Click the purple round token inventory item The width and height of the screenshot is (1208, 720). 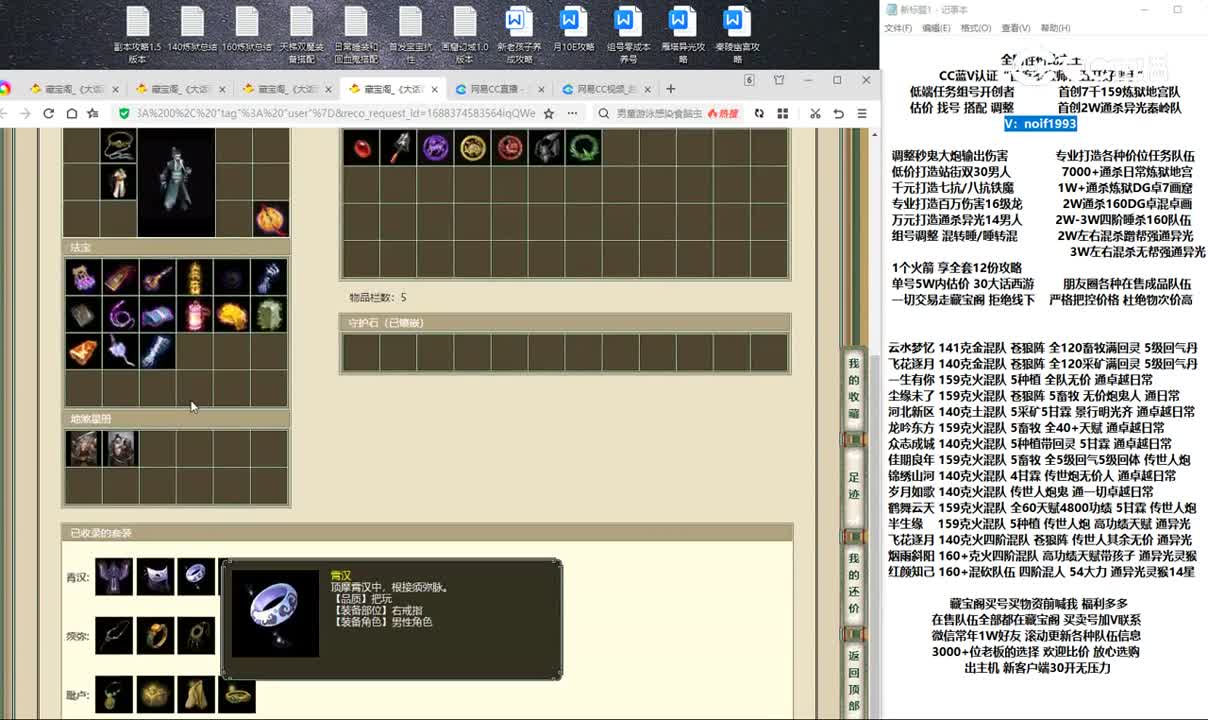point(435,148)
